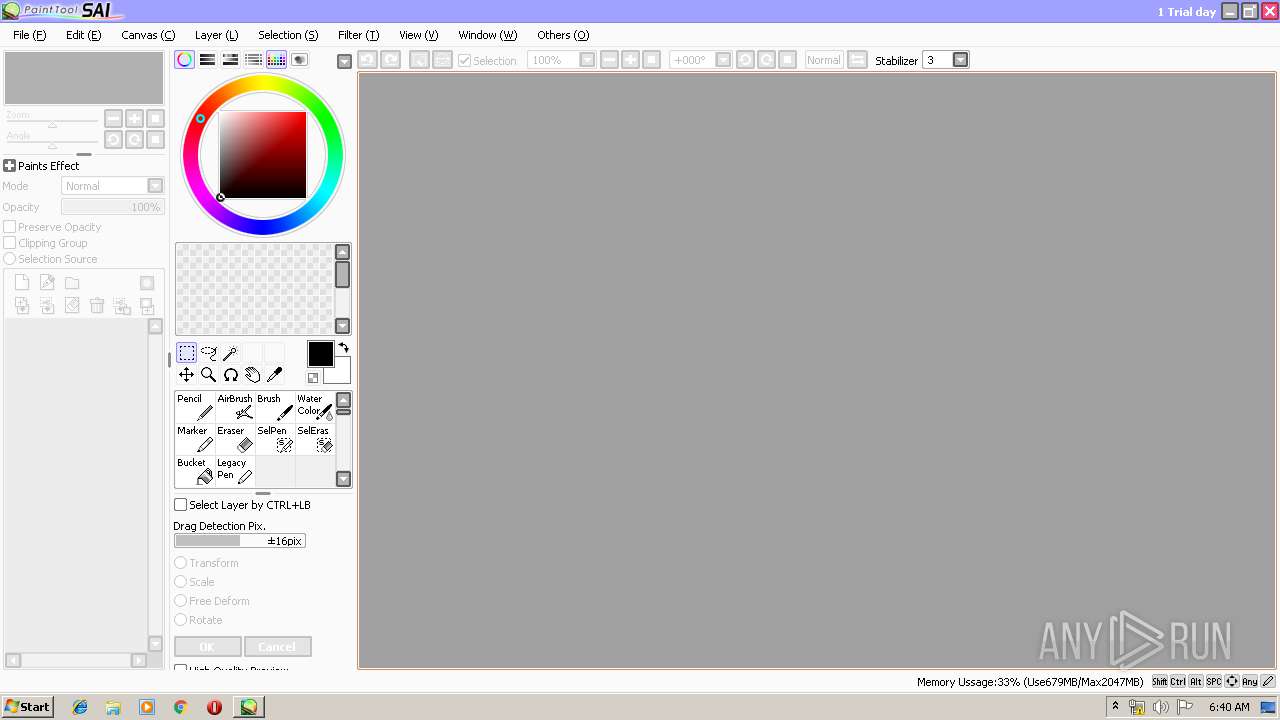This screenshot has width=1280, height=720.
Task: Toggle the swatches panel
Action: click(276, 60)
